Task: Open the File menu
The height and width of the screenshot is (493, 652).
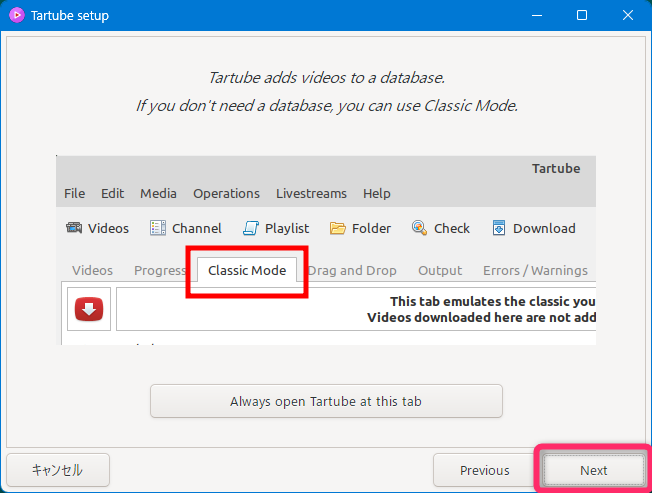Action: (x=75, y=193)
